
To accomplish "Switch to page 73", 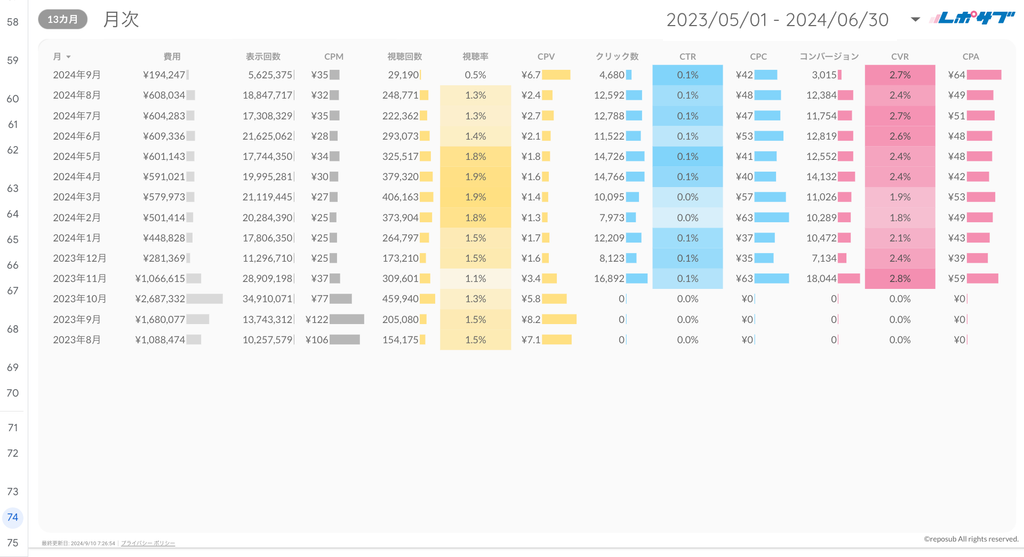I will [x=13, y=492].
